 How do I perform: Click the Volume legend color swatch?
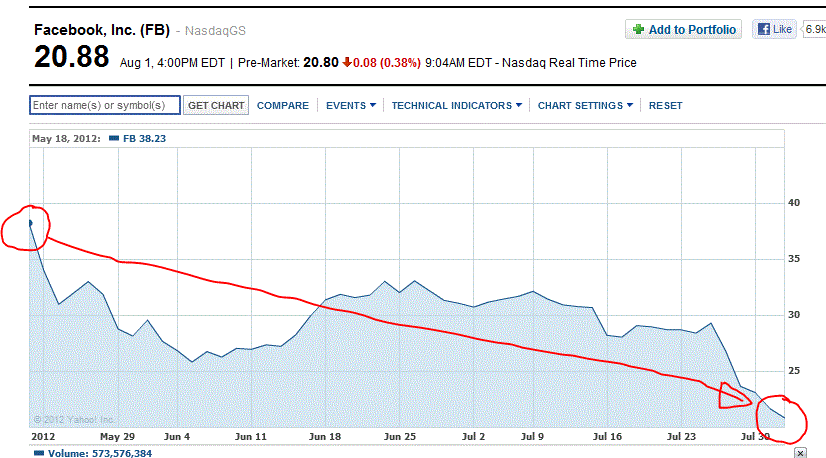pyautogui.click(x=39, y=453)
